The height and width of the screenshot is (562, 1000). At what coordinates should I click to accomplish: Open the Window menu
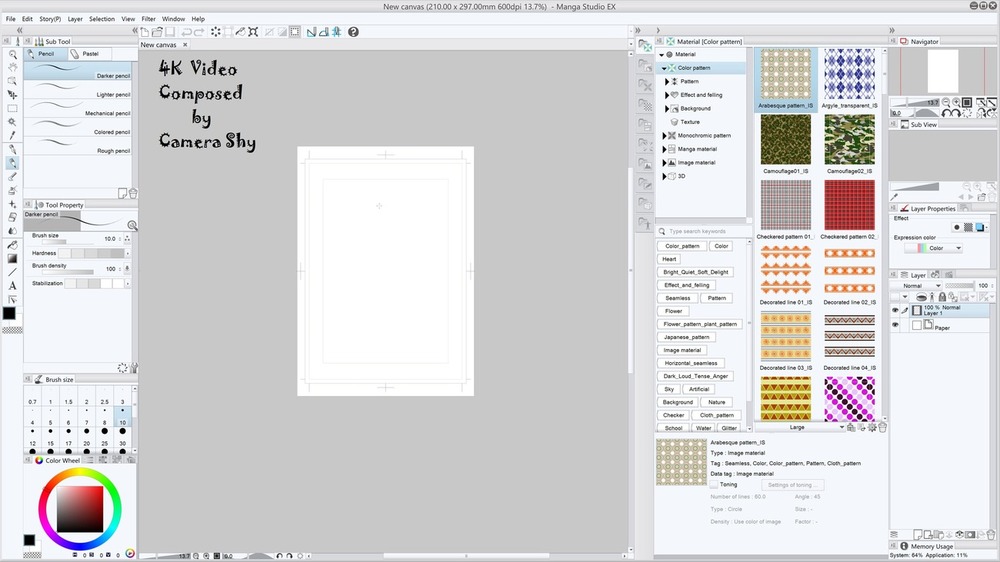click(x=173, y=19)
